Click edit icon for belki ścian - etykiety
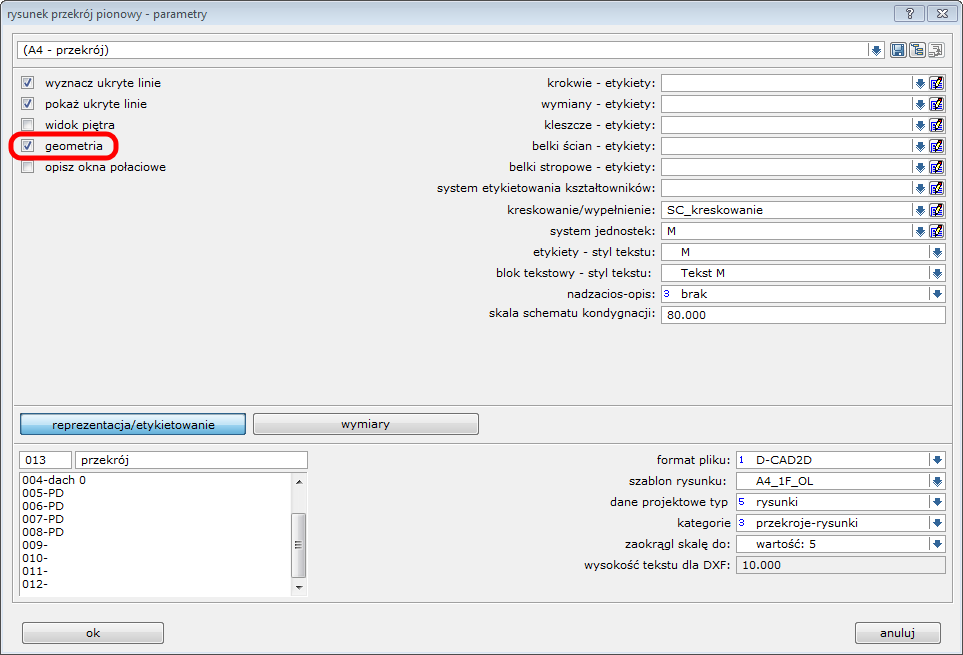The width and height of the screenshot is (963, 655). tap(937, 146)
